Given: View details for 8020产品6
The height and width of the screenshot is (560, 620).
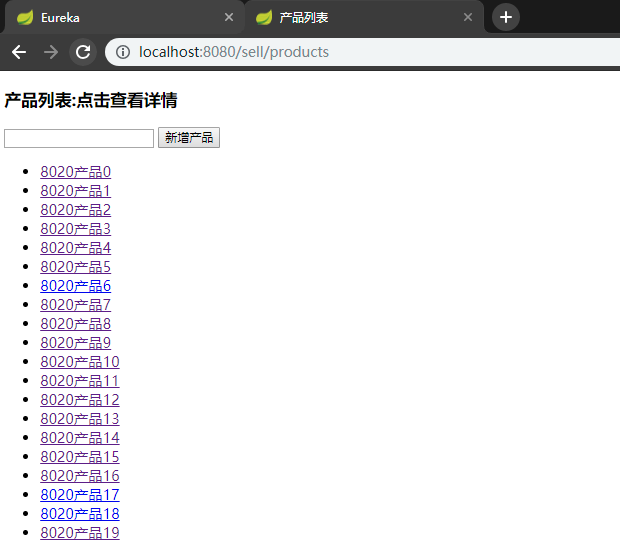Looking at the screenshot, I should [75, 286].
